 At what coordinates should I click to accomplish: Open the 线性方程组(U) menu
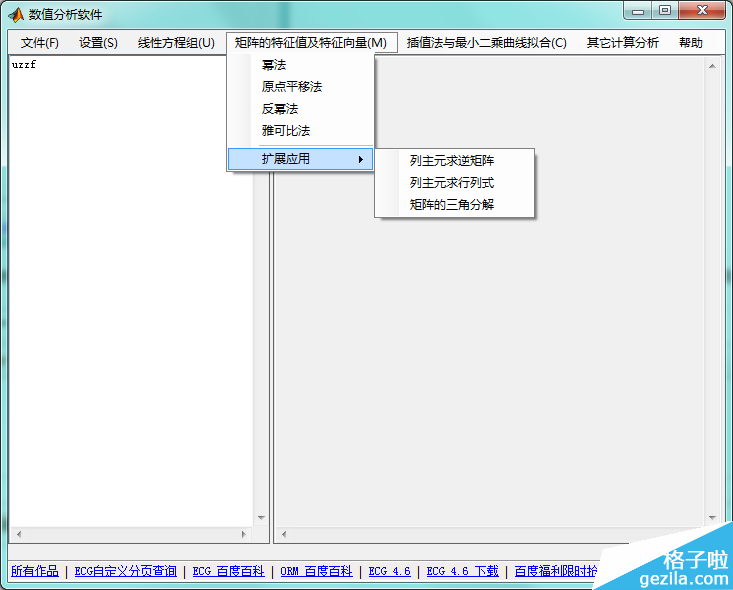(x=176, y=43)
